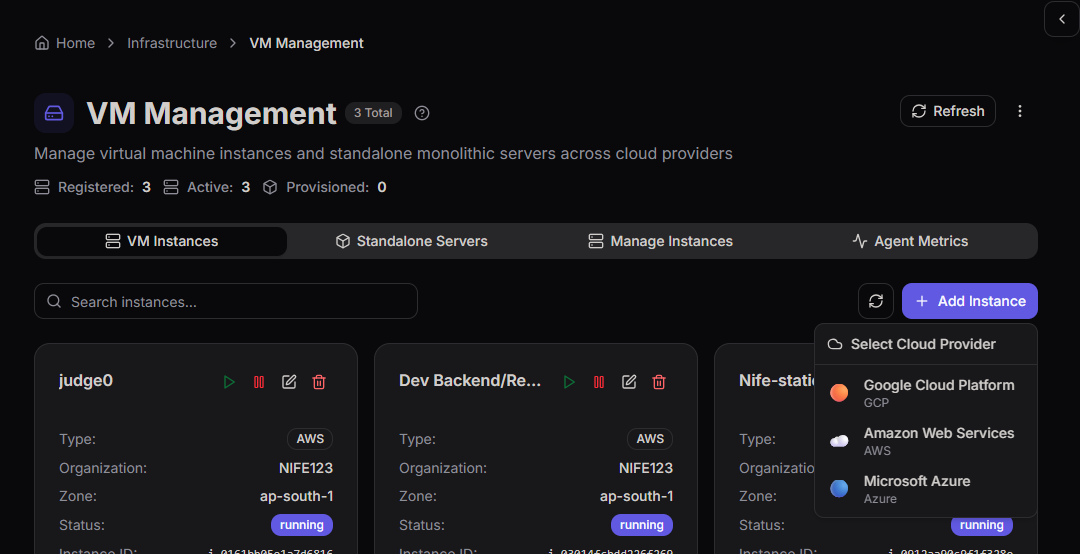
Task: Click the AWS type badge on judge0
Action: tap(310, 439)
